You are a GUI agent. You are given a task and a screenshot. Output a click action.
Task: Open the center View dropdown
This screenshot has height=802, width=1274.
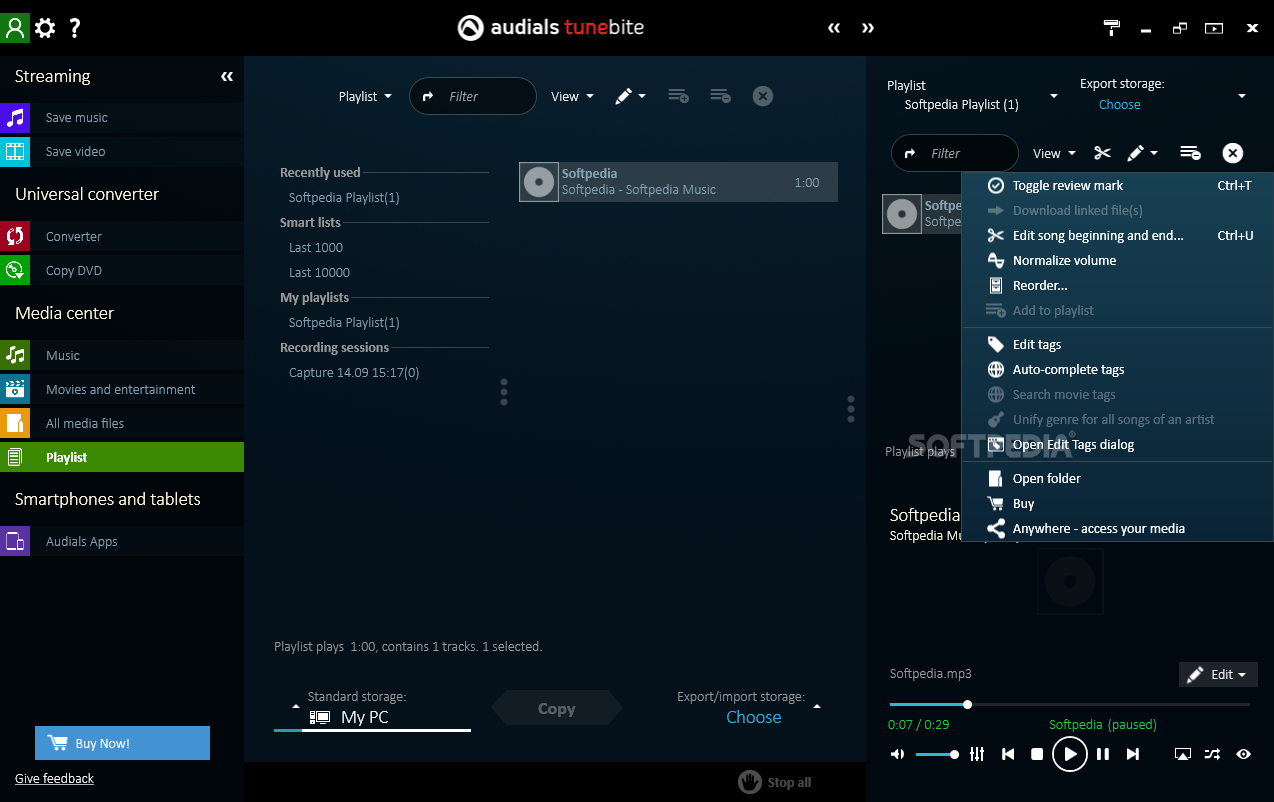[x=572, y=96]
